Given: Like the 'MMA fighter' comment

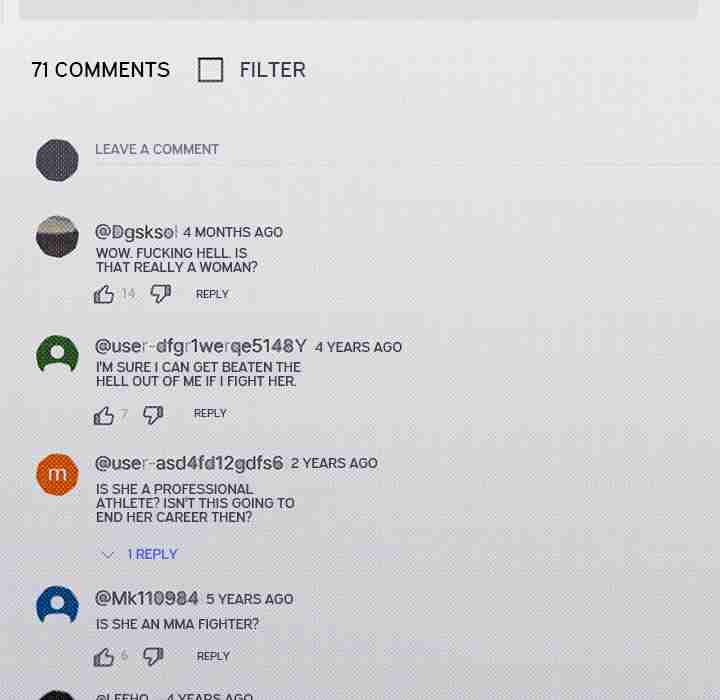Looking at the screenshot, I should (104, 657).
